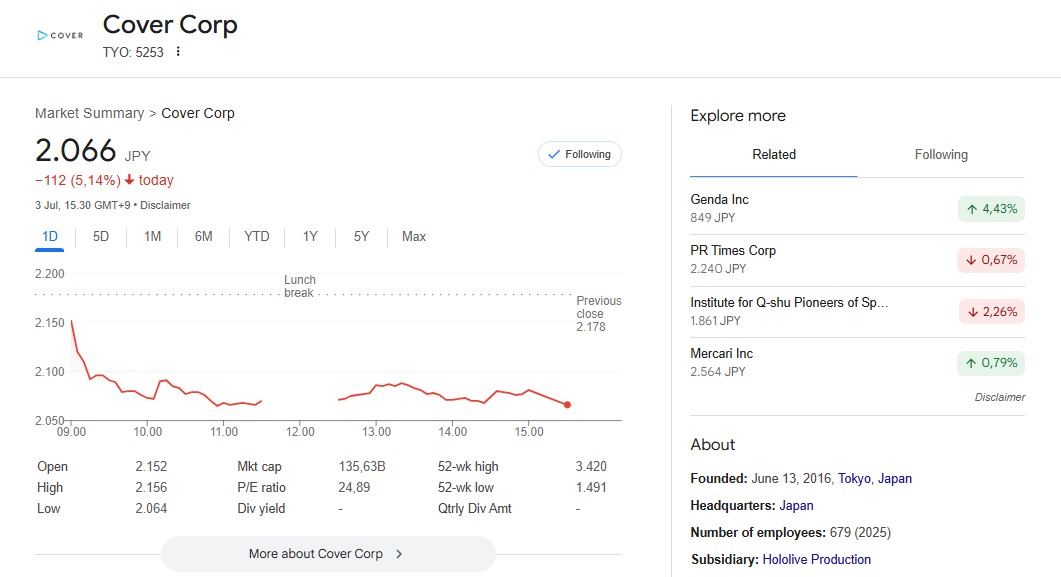Click Mercari Inc's green 0,79% badge
Image resolution: width=1061 pixels, height=577 pixels.
pos(991,363)
